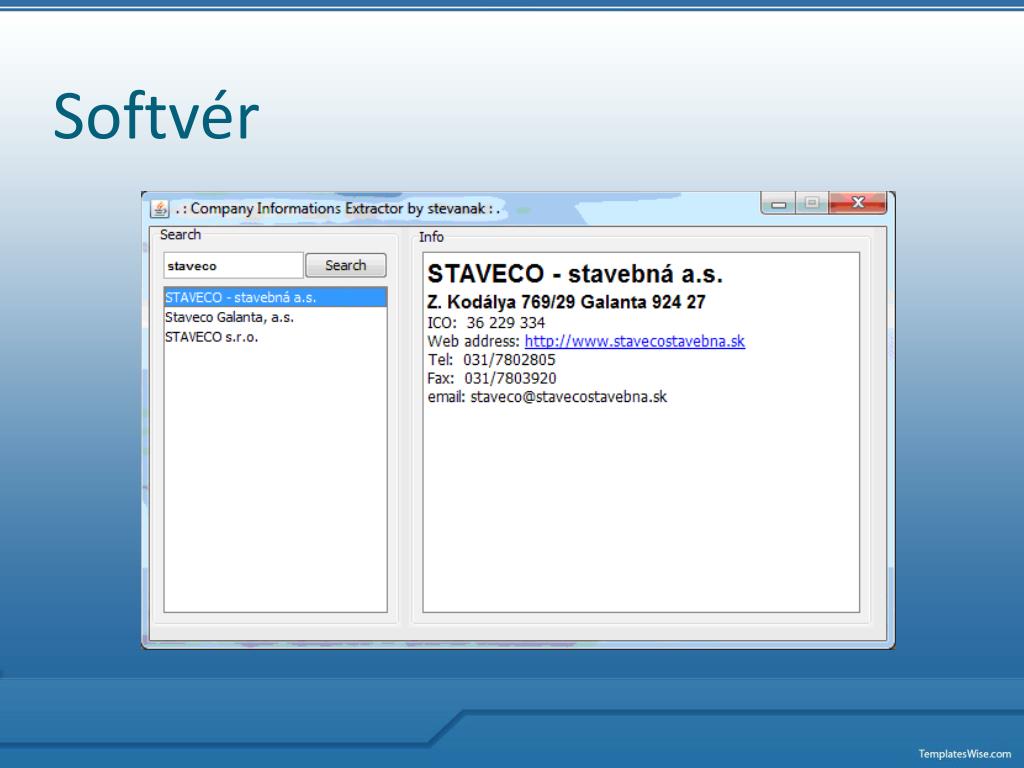The image size is (1024, 768).
Task: Click the "STAVECO - stavebná a.s." heading in Info
Action: point(575,274)
